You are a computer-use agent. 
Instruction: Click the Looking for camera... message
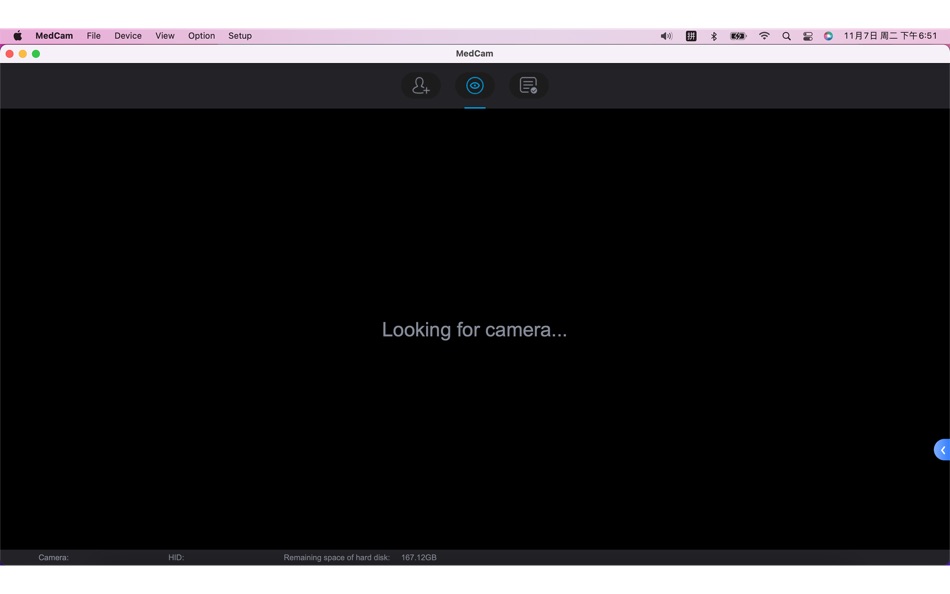click(x=474, y=329)
